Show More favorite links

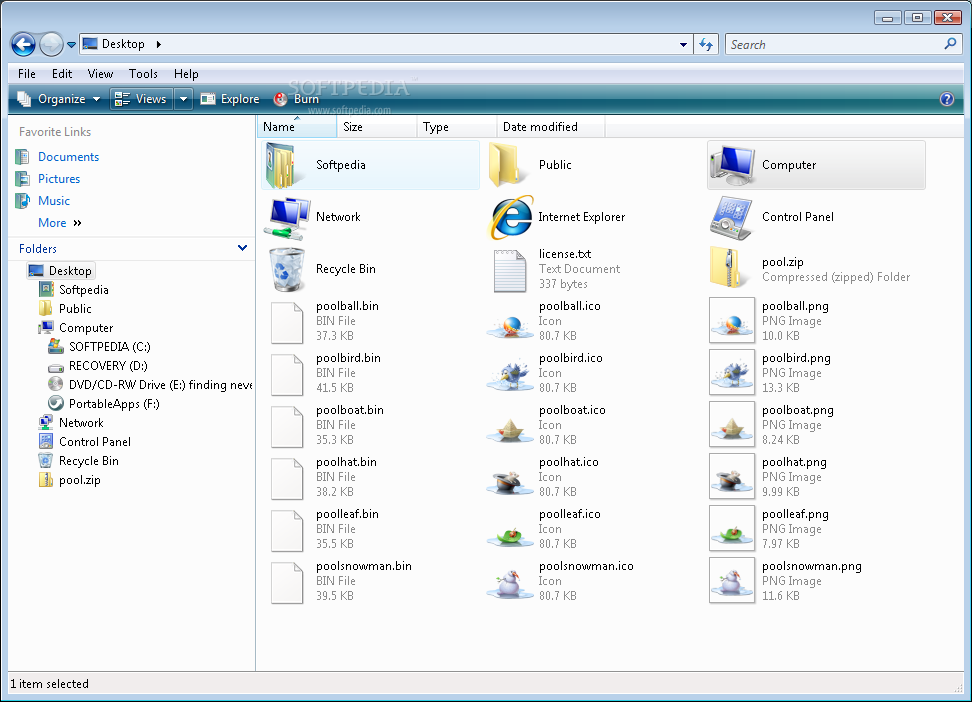60,223
